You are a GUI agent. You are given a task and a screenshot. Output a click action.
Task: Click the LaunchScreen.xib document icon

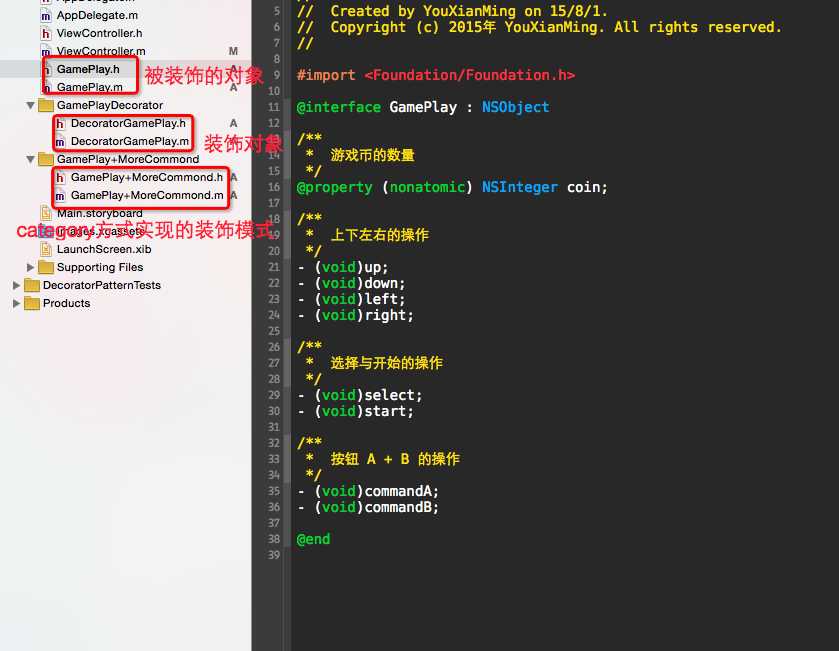tap(46, 249)
